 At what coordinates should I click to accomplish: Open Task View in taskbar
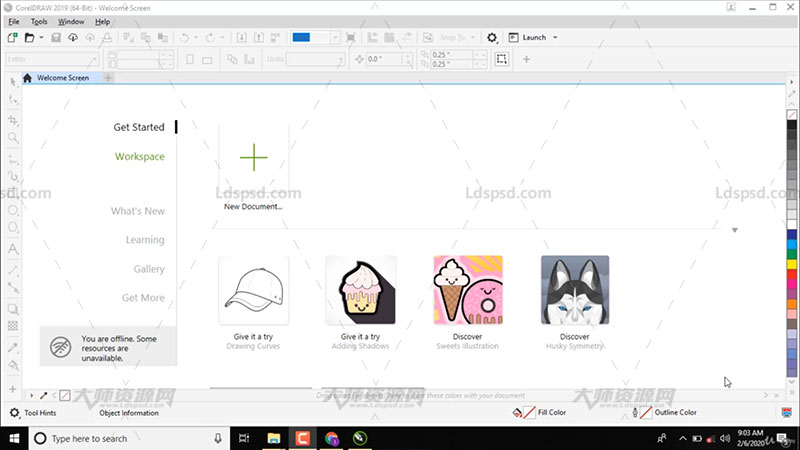[x=244, y=438]
